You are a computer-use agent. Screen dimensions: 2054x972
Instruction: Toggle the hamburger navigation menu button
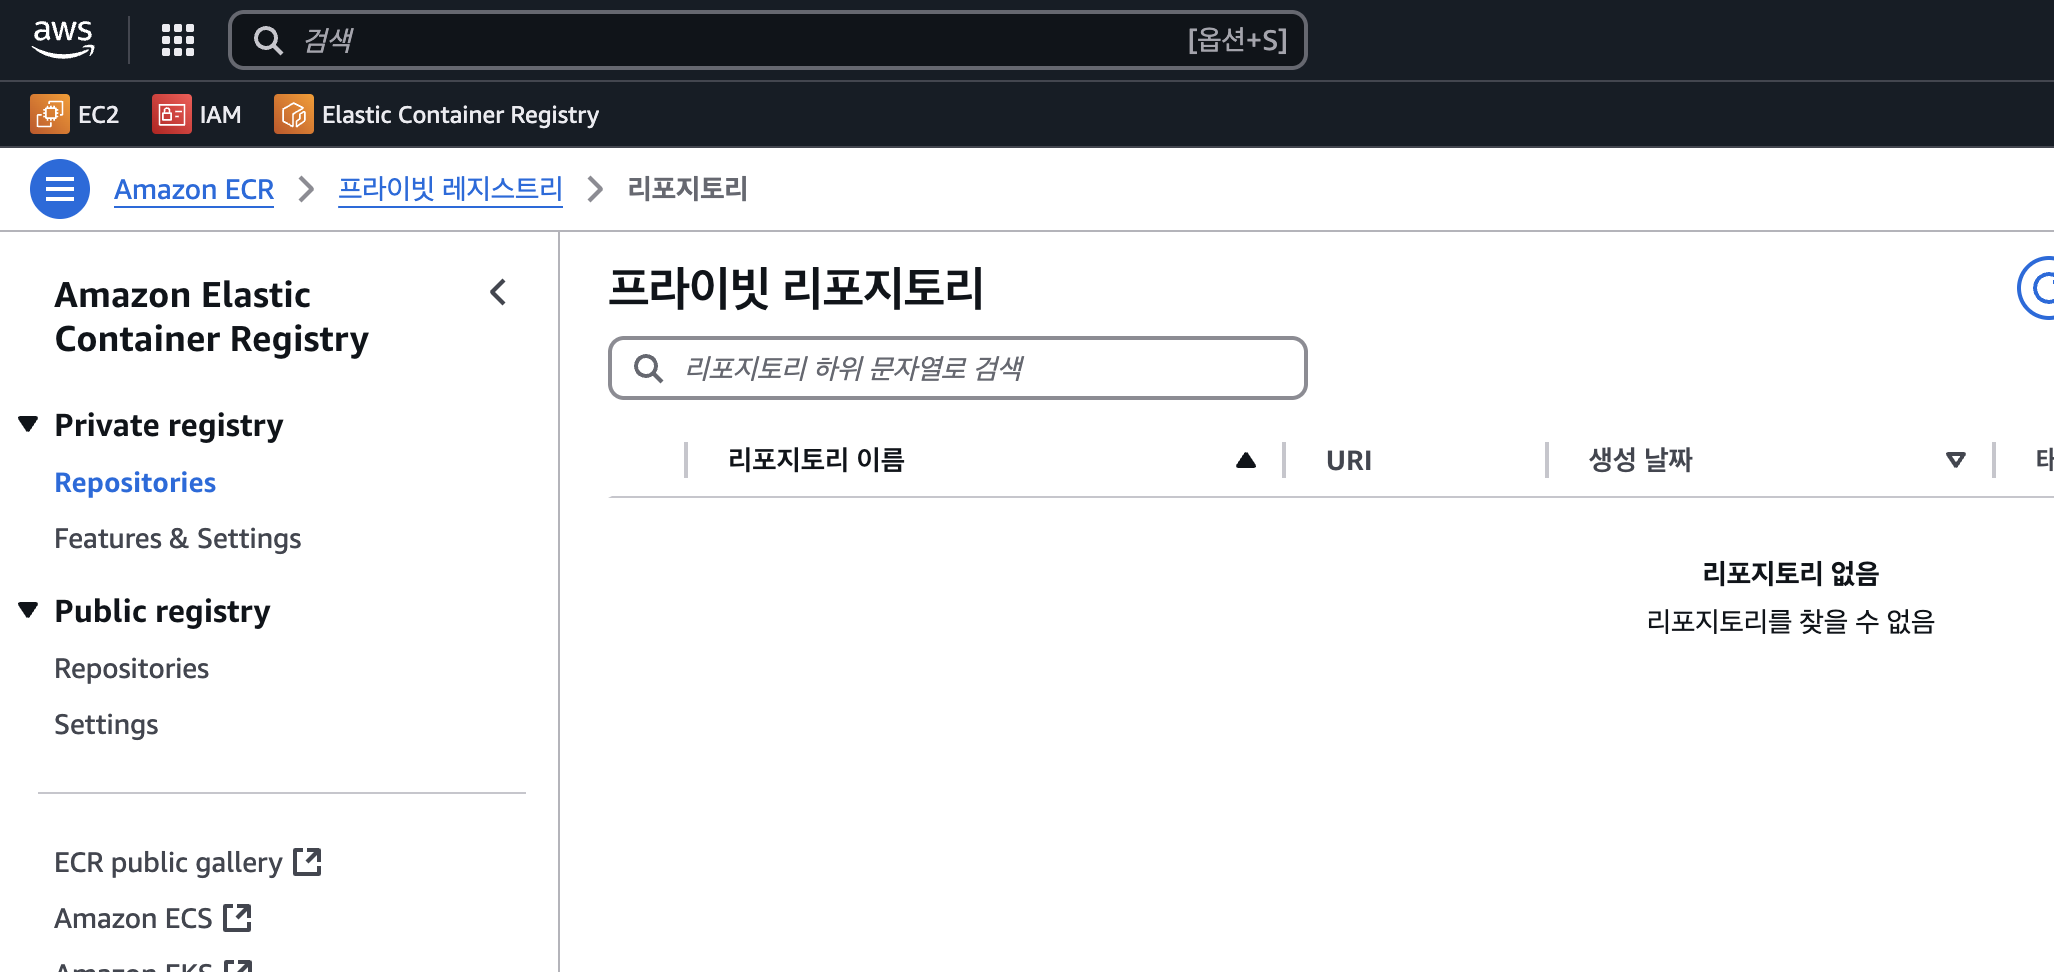click(x=60, y=189)
